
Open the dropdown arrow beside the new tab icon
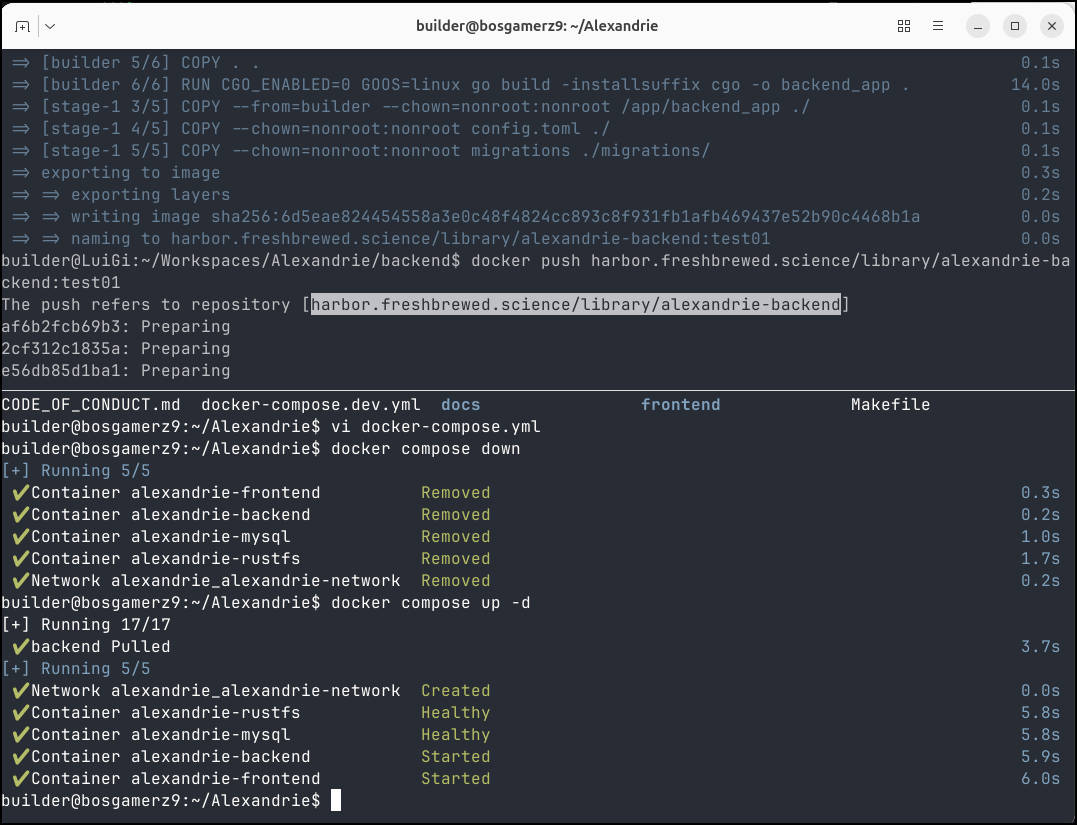pyautogui.click(x=50, y=26)
